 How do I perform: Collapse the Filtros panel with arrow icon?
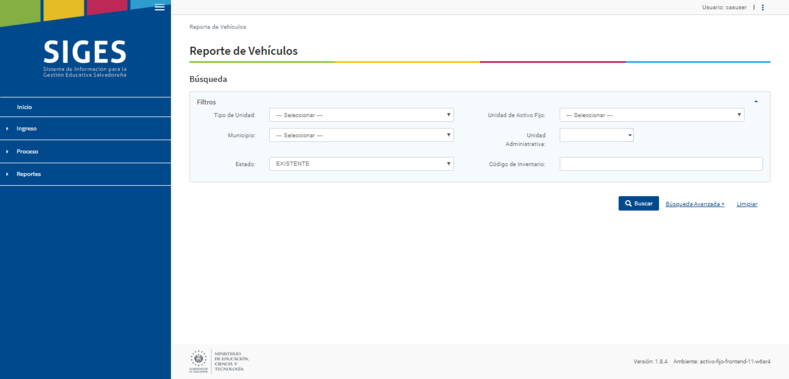click(x=756, y=102)
